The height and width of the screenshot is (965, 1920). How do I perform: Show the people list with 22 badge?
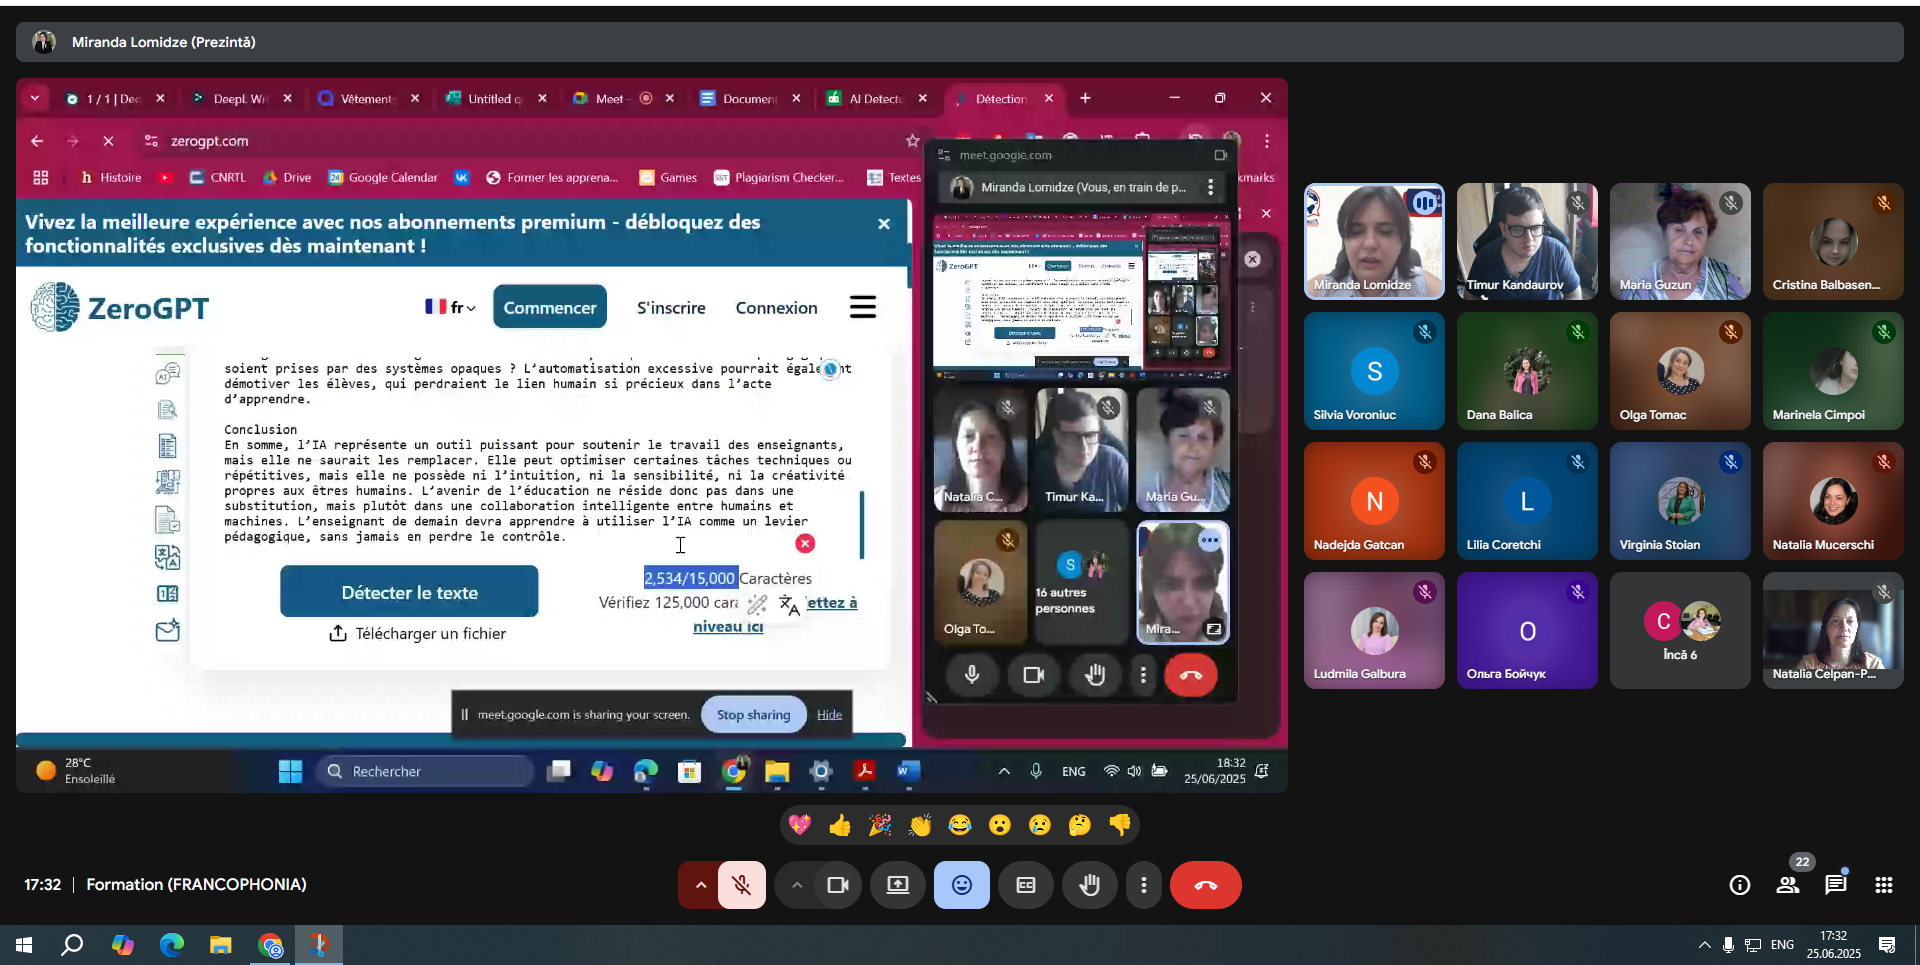tap(1787, 885)
